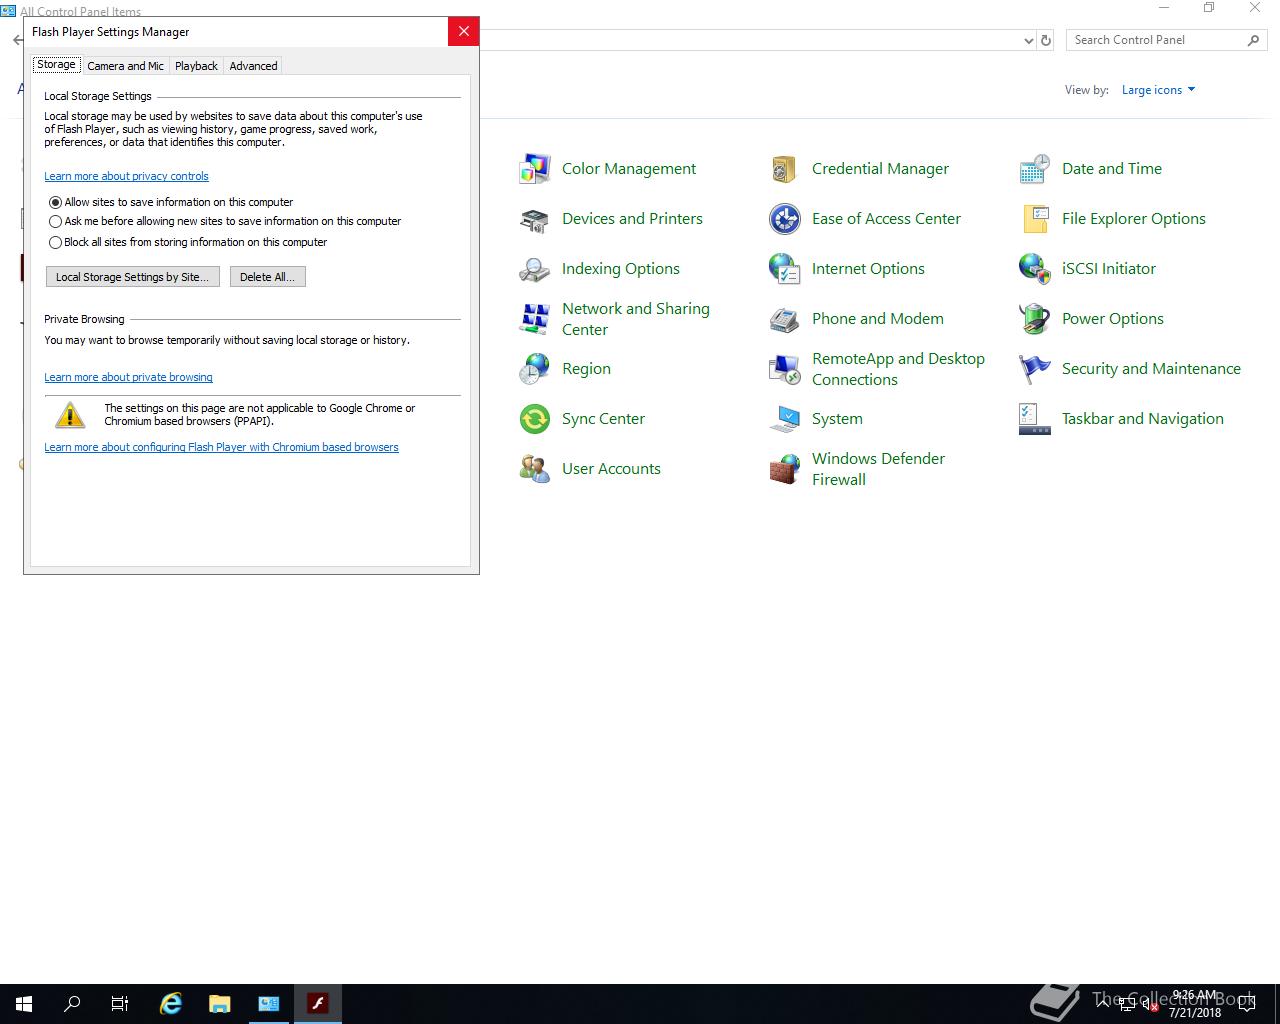Open the Date and Time link text

click(x=1112, y=169)
